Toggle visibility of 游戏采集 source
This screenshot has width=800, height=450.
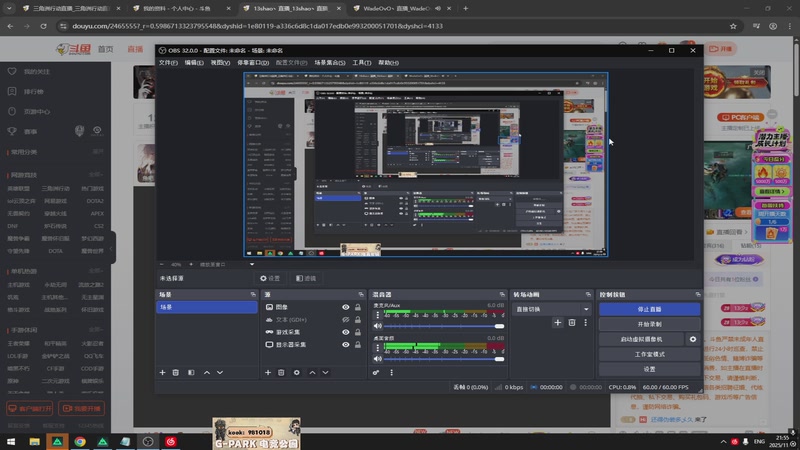click(346, 332)
